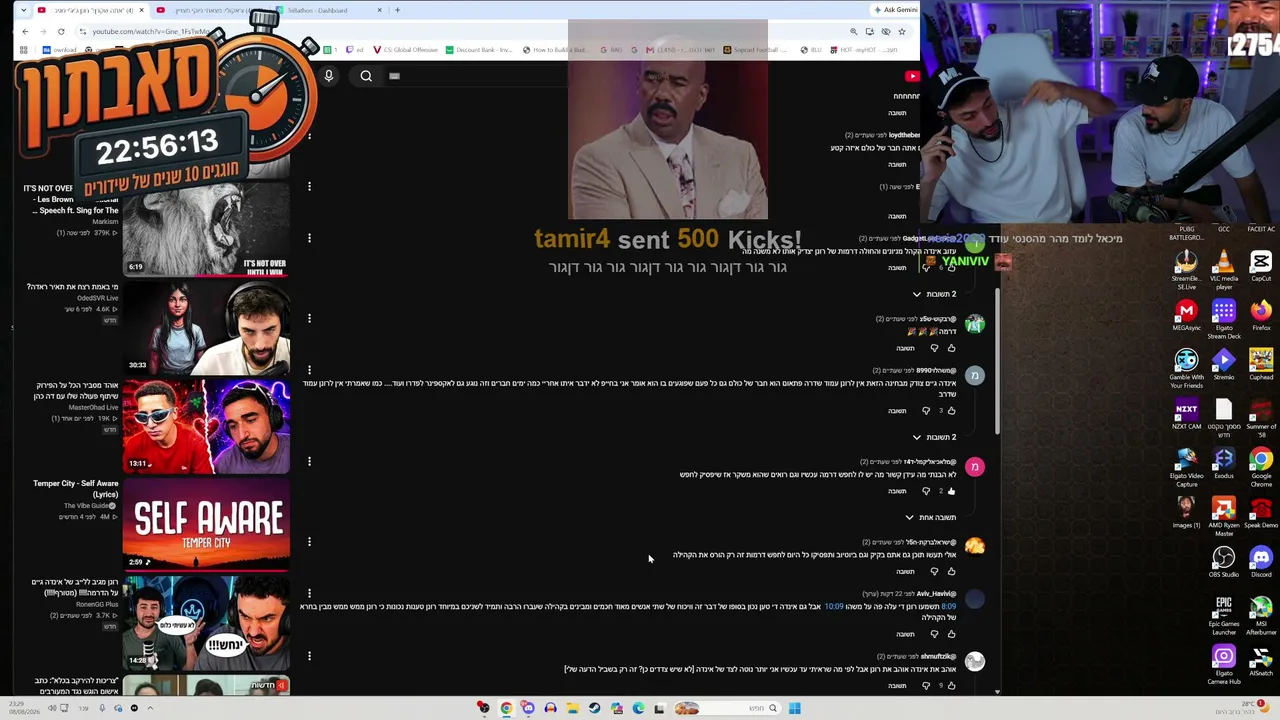
Task: Click the YouTube search magnifier button
Action: (366, 76)
